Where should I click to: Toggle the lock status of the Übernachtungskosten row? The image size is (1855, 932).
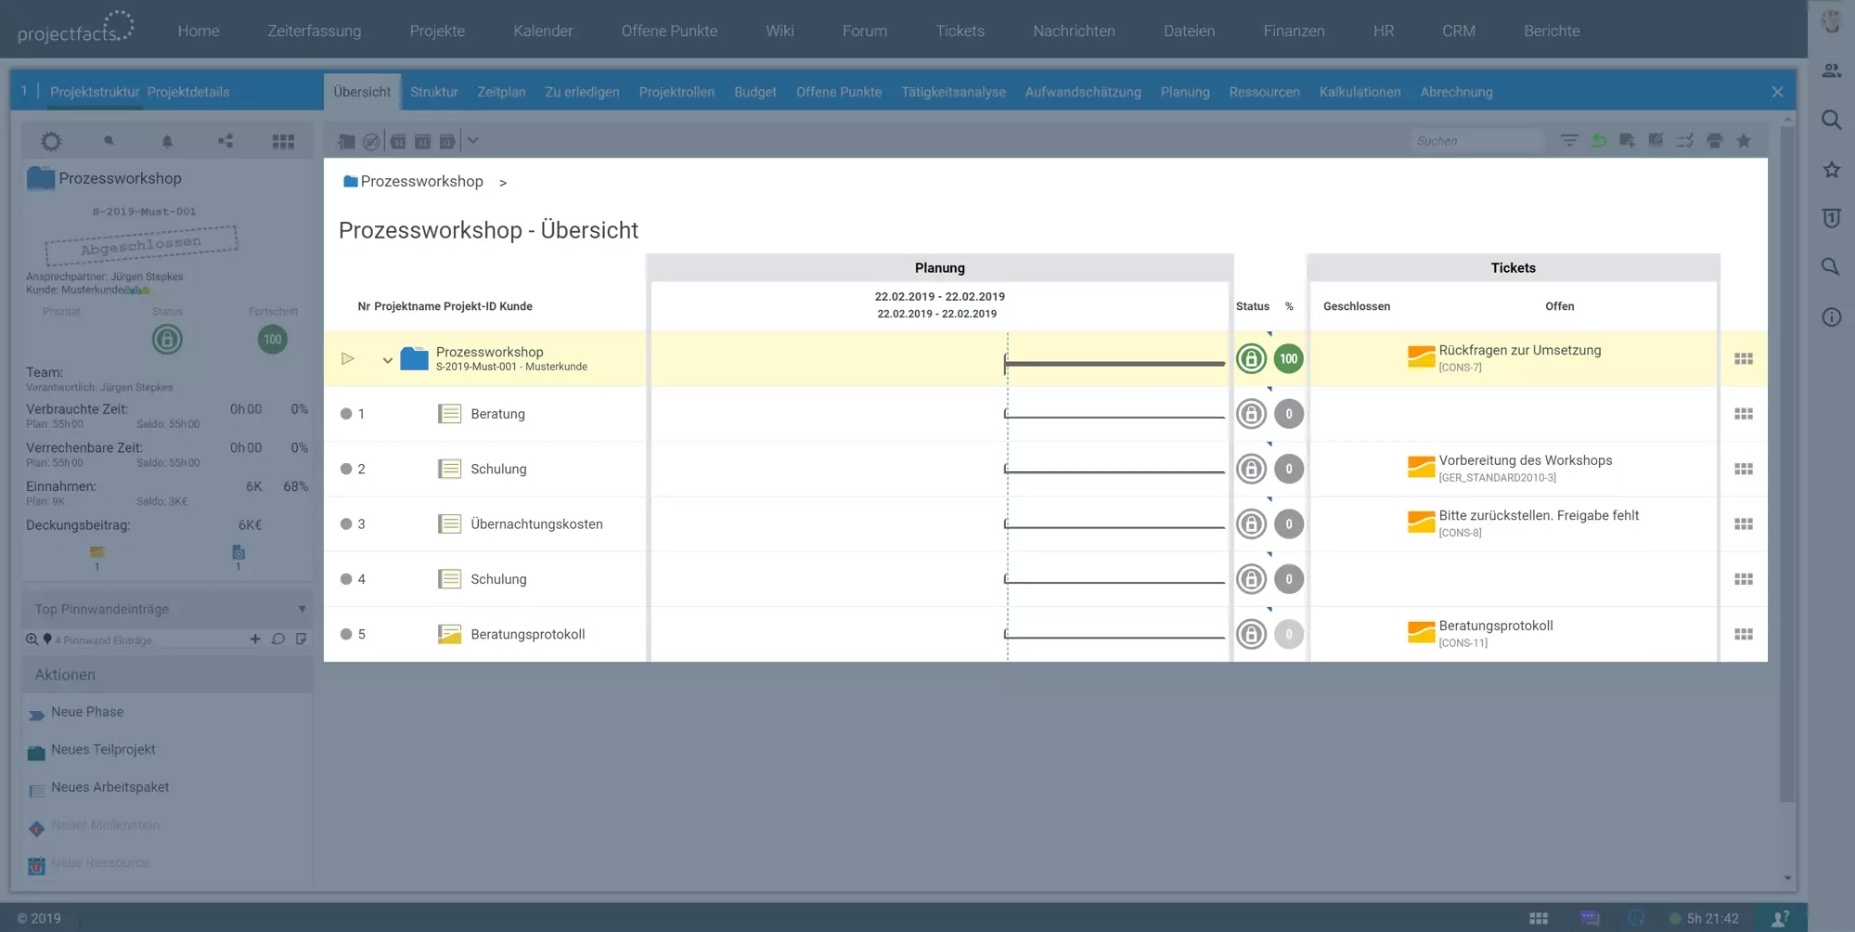click(1251, 524)
